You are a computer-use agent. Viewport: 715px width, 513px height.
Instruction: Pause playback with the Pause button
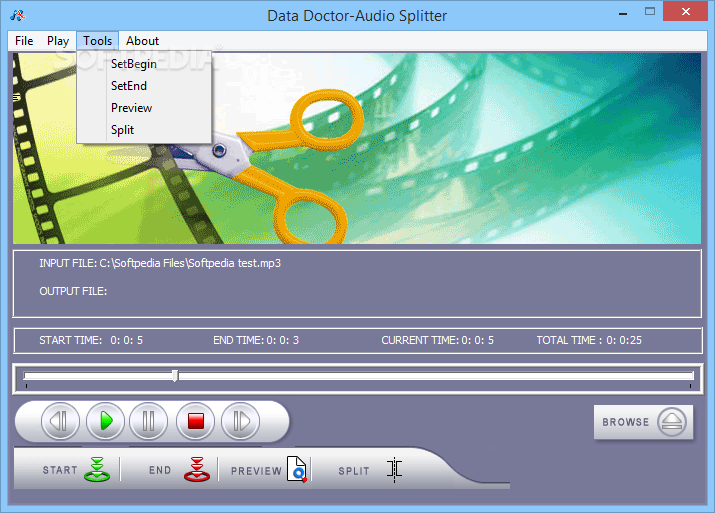[149, 421]
